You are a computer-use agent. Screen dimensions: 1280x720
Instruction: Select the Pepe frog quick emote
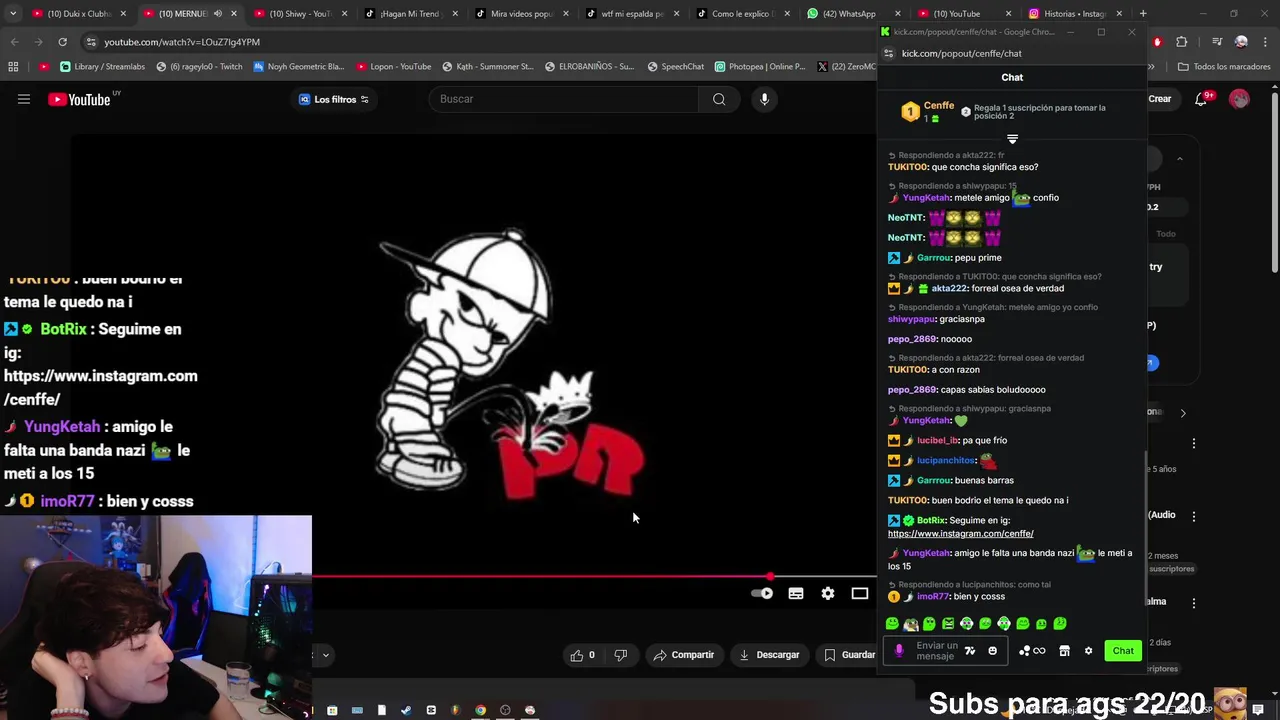[911, 624]
